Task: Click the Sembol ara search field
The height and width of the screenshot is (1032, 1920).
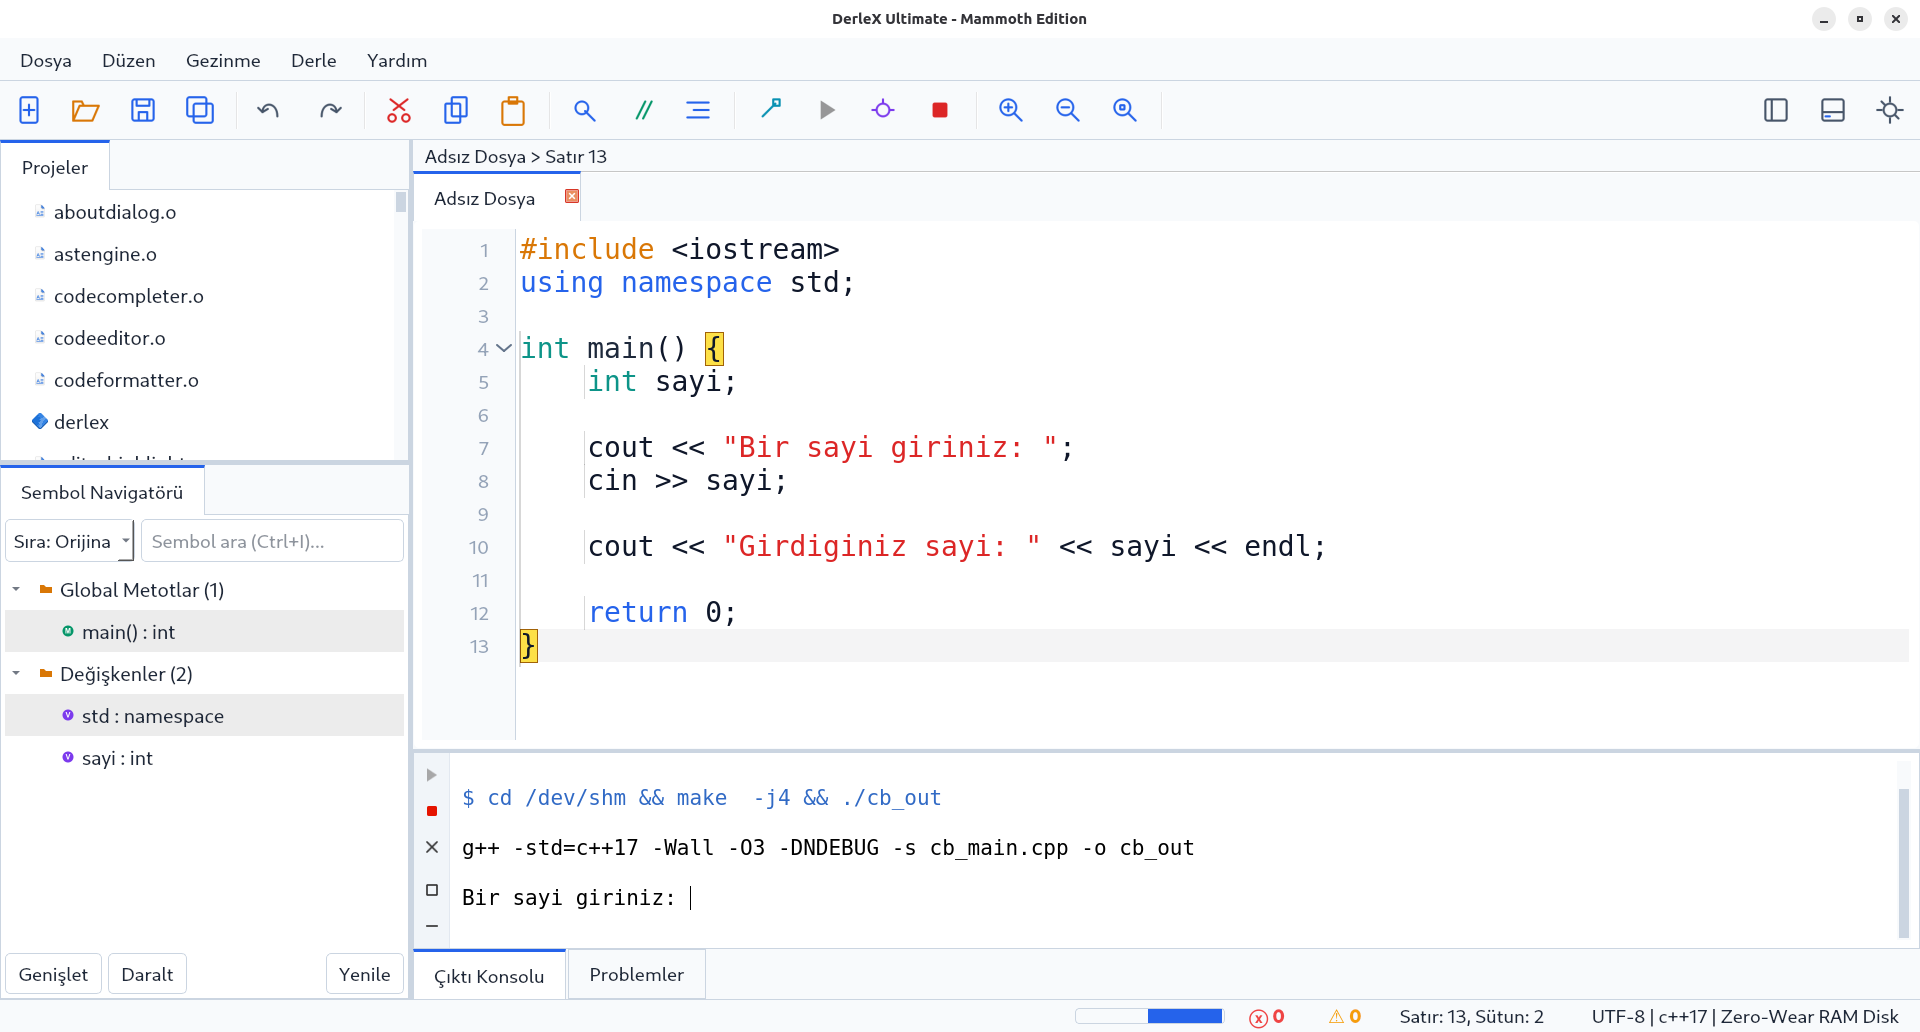Action: pyautogui.click(x=272, y=541)
